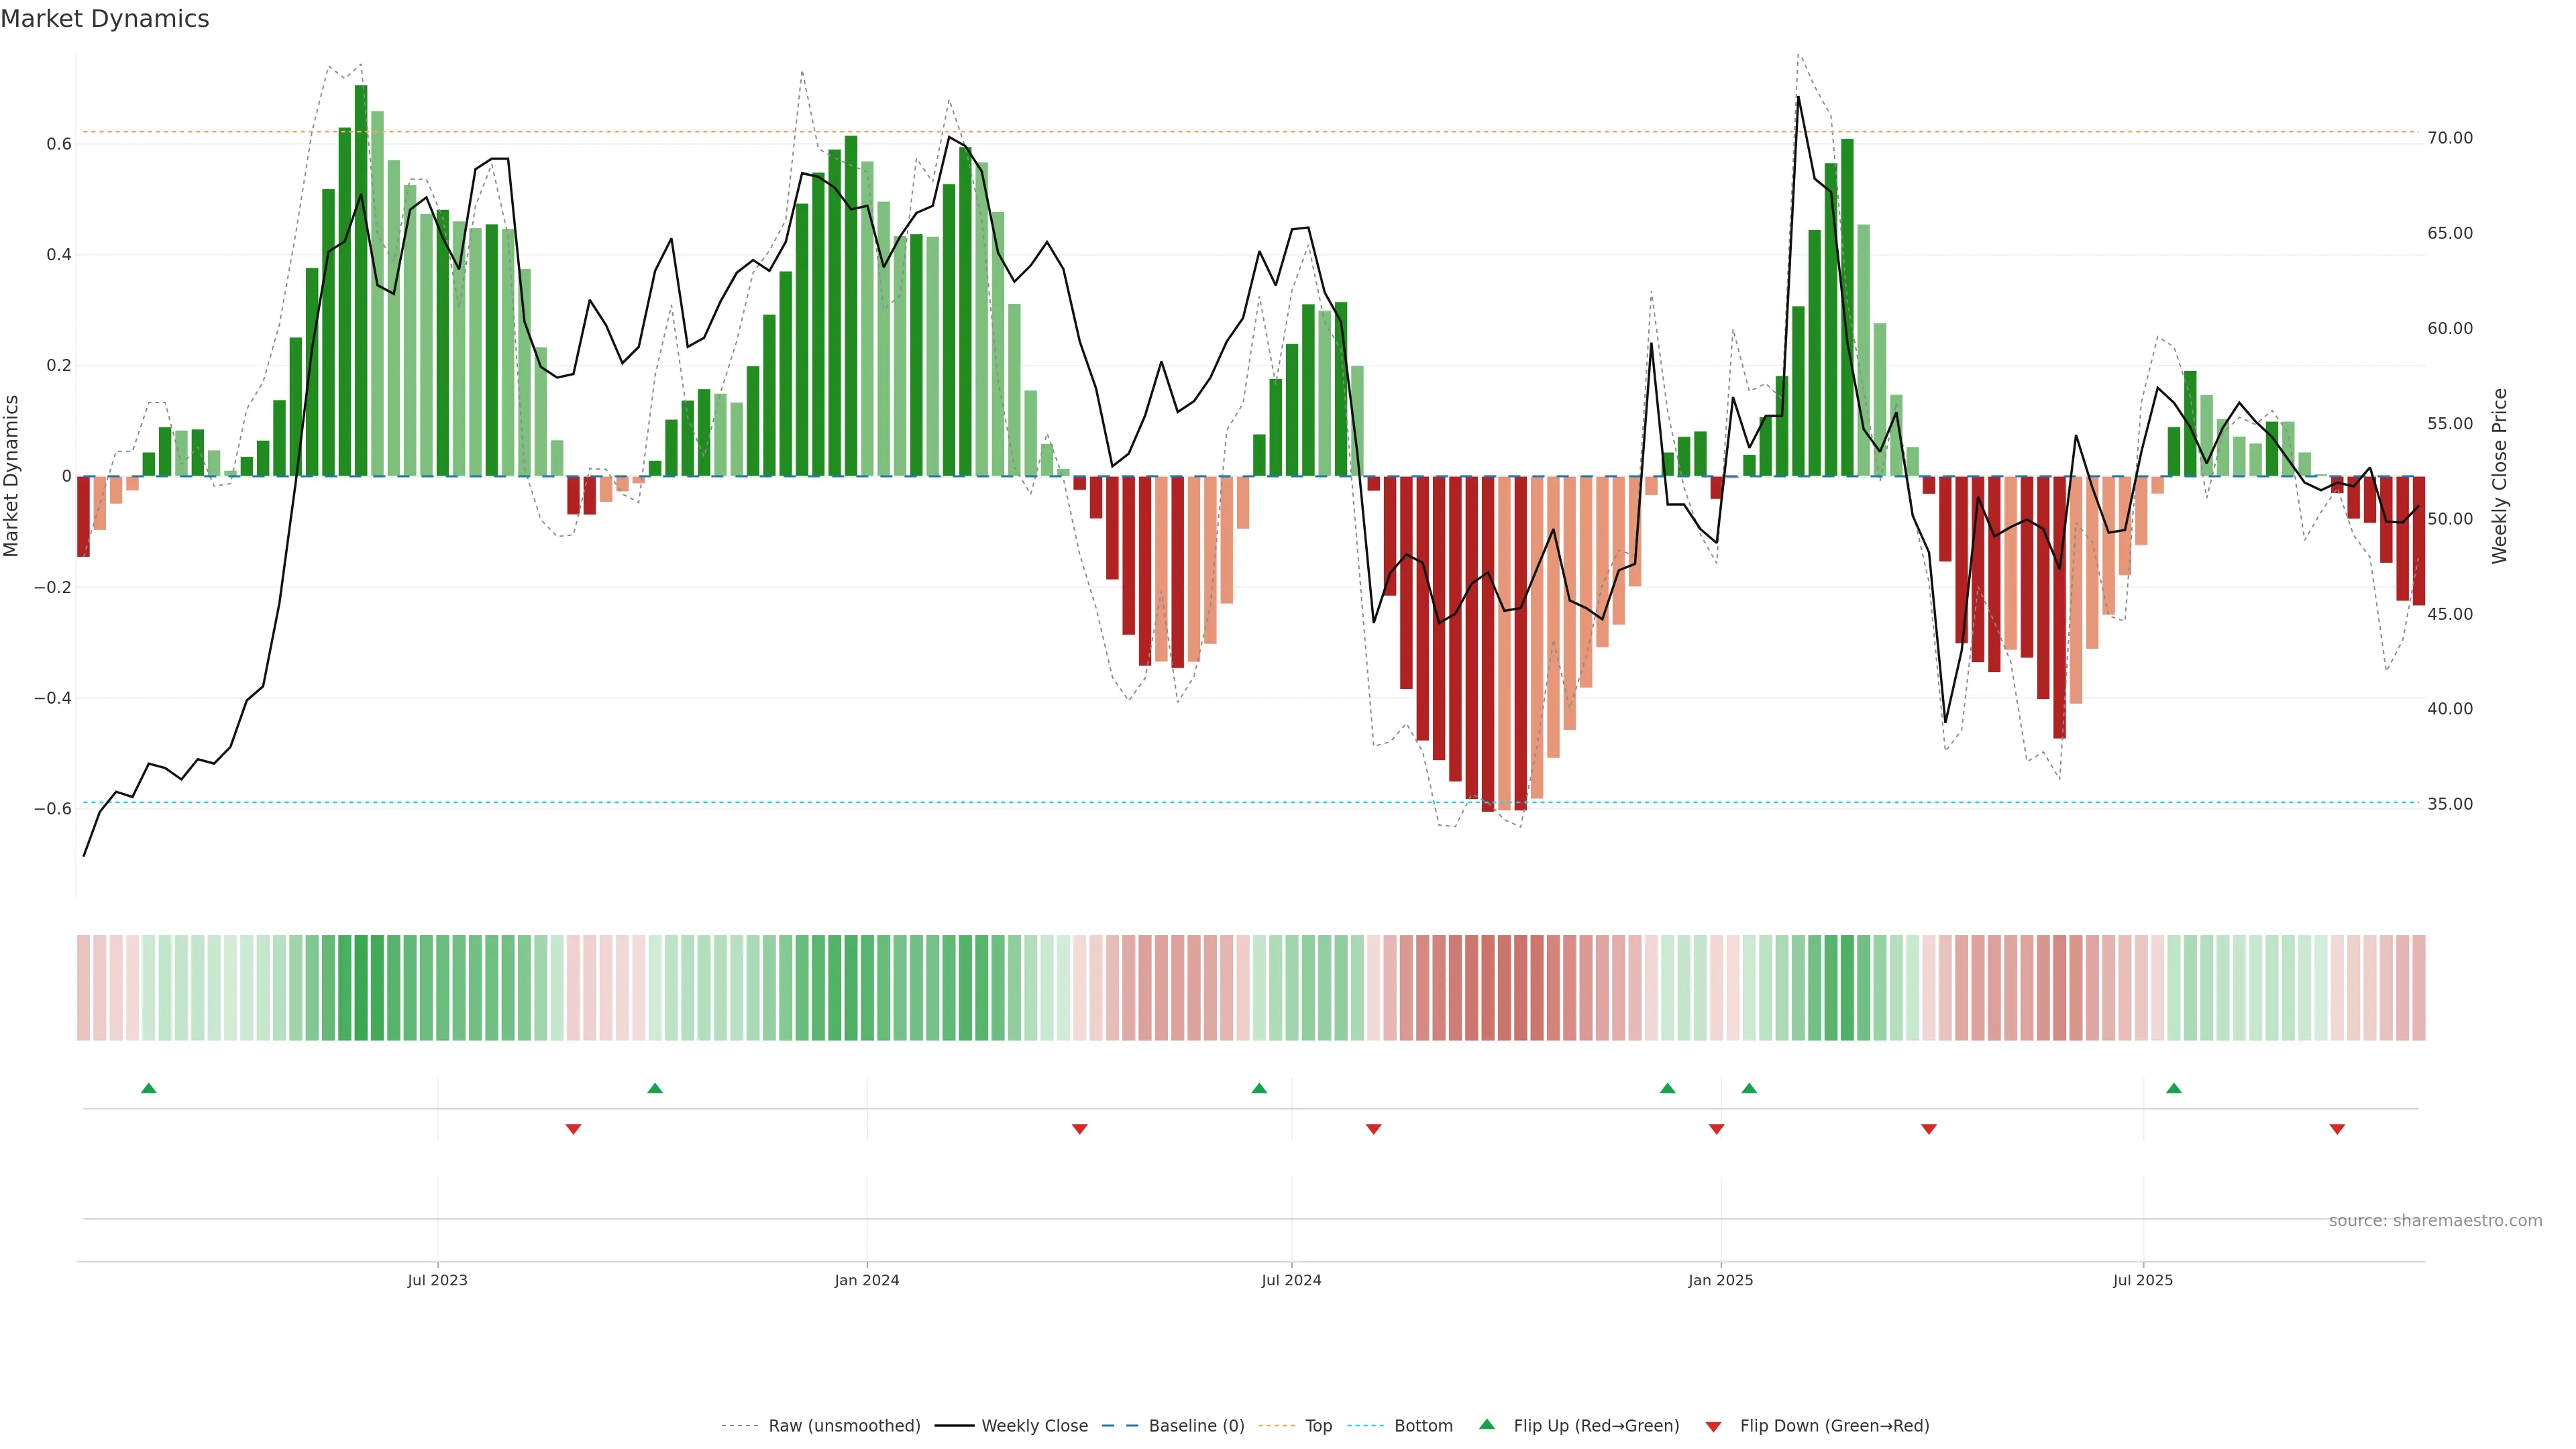The image size is (2576, 1449).
Task: Click the rightmost red flip-down triangle marker
Action: click(x=2337, y=1129)
